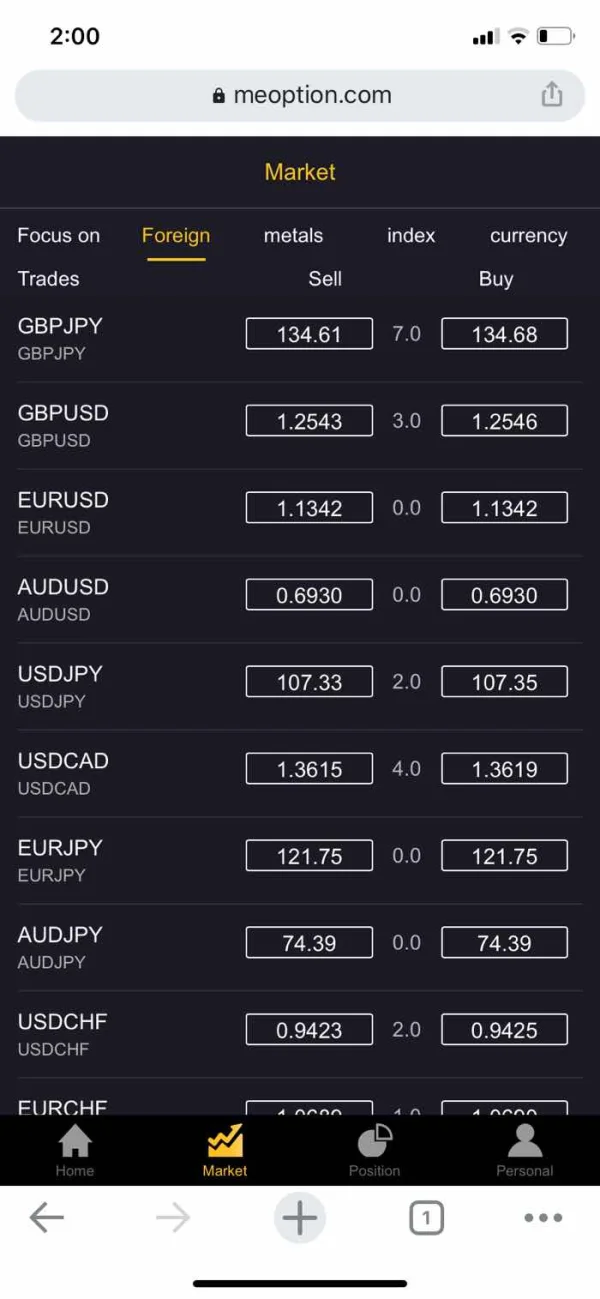Tap the Home icon in bottom navigation
The height and width of the screenshot is (1299, 600).
point(75,1148)
